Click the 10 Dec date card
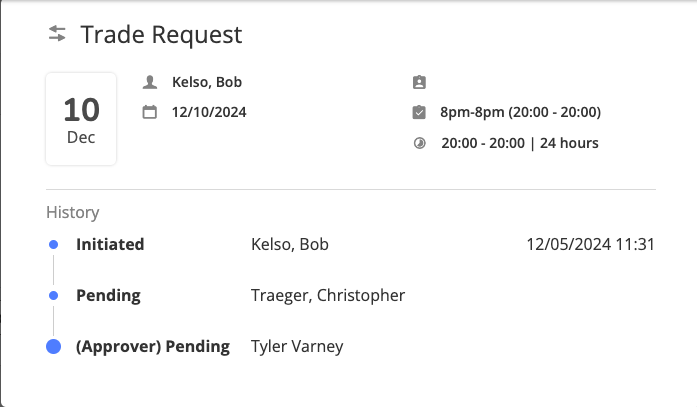 [x=81, y=119]
